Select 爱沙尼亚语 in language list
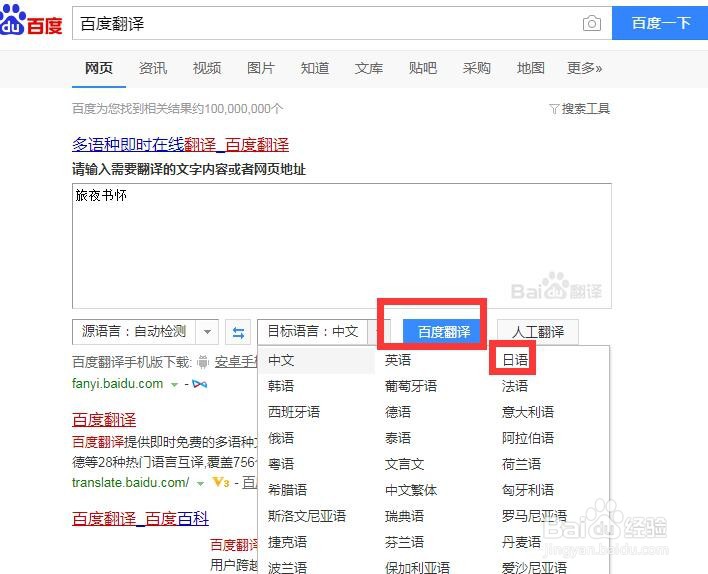This screenshot has width=708, height=574. click(x=534, y=567)
